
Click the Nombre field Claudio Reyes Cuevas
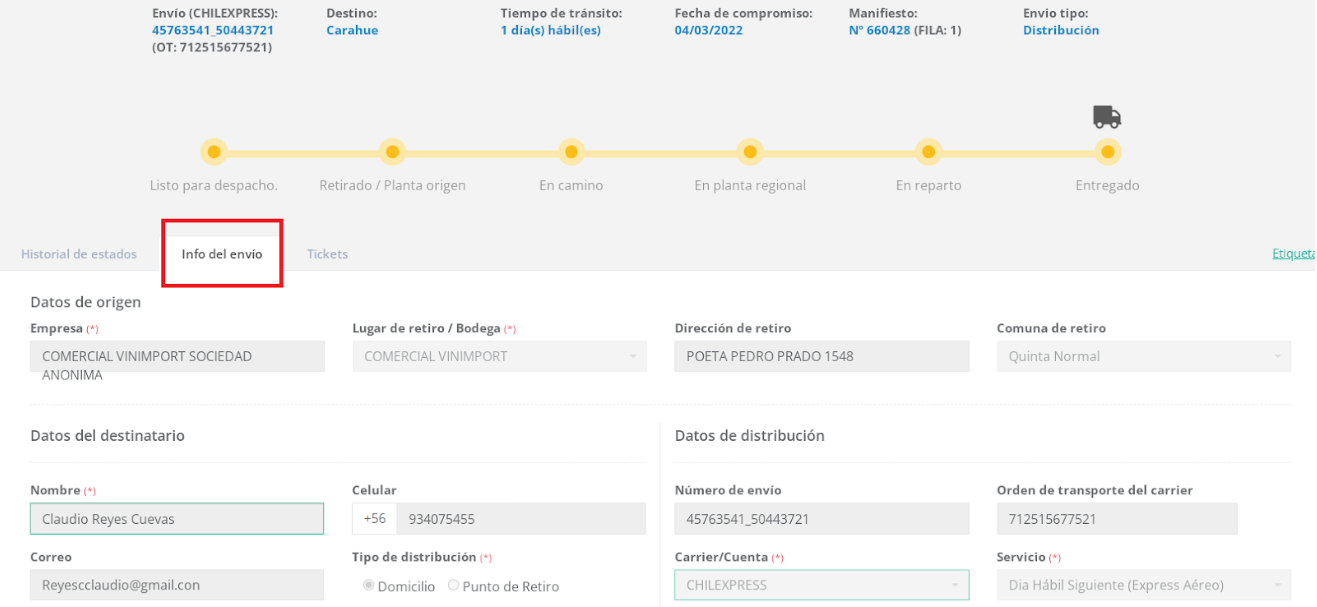coord(177,518)
